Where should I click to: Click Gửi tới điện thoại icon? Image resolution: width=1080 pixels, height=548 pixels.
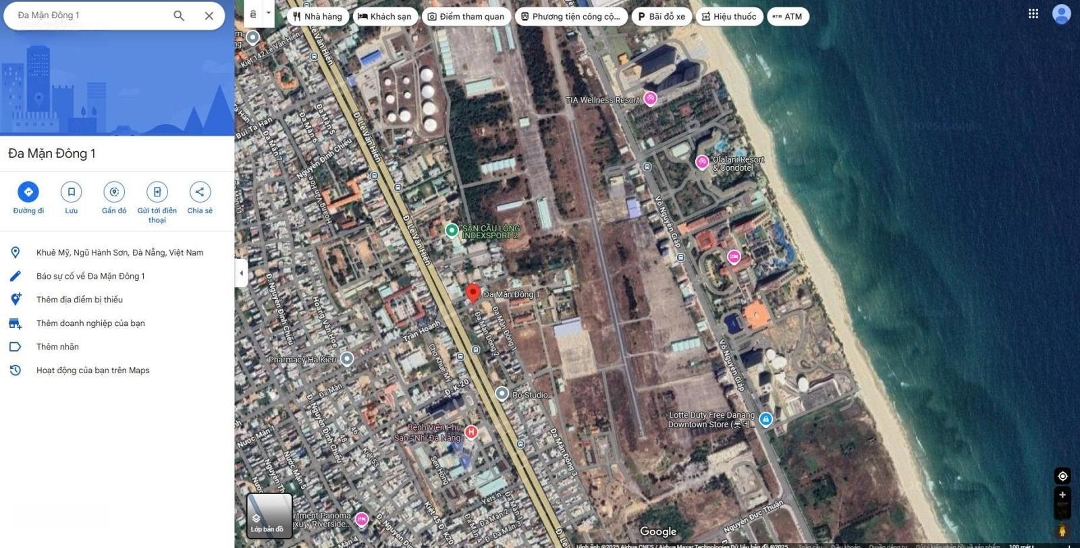click(x=157, y=192)
